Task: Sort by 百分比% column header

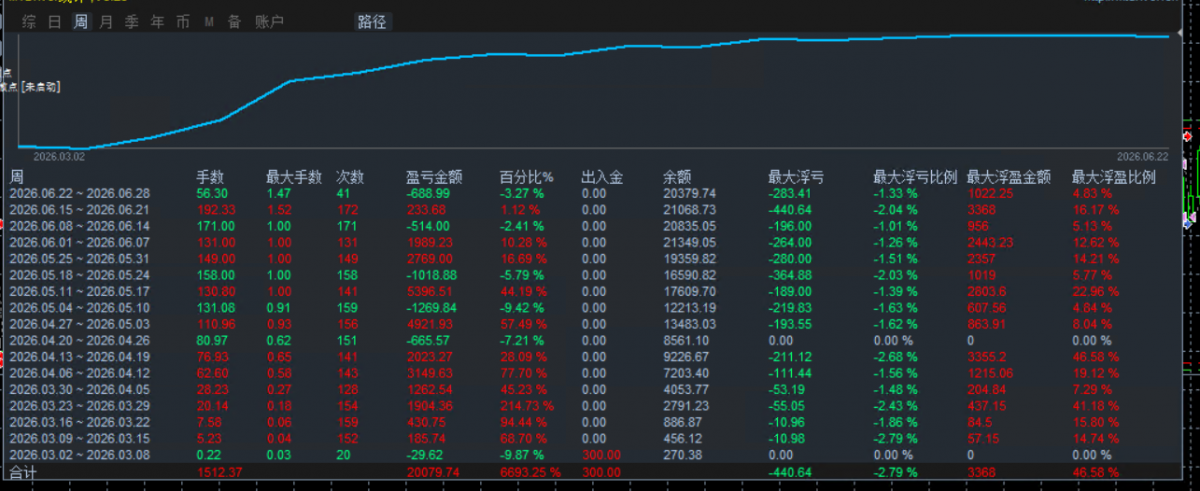Action: click(526, 177)
